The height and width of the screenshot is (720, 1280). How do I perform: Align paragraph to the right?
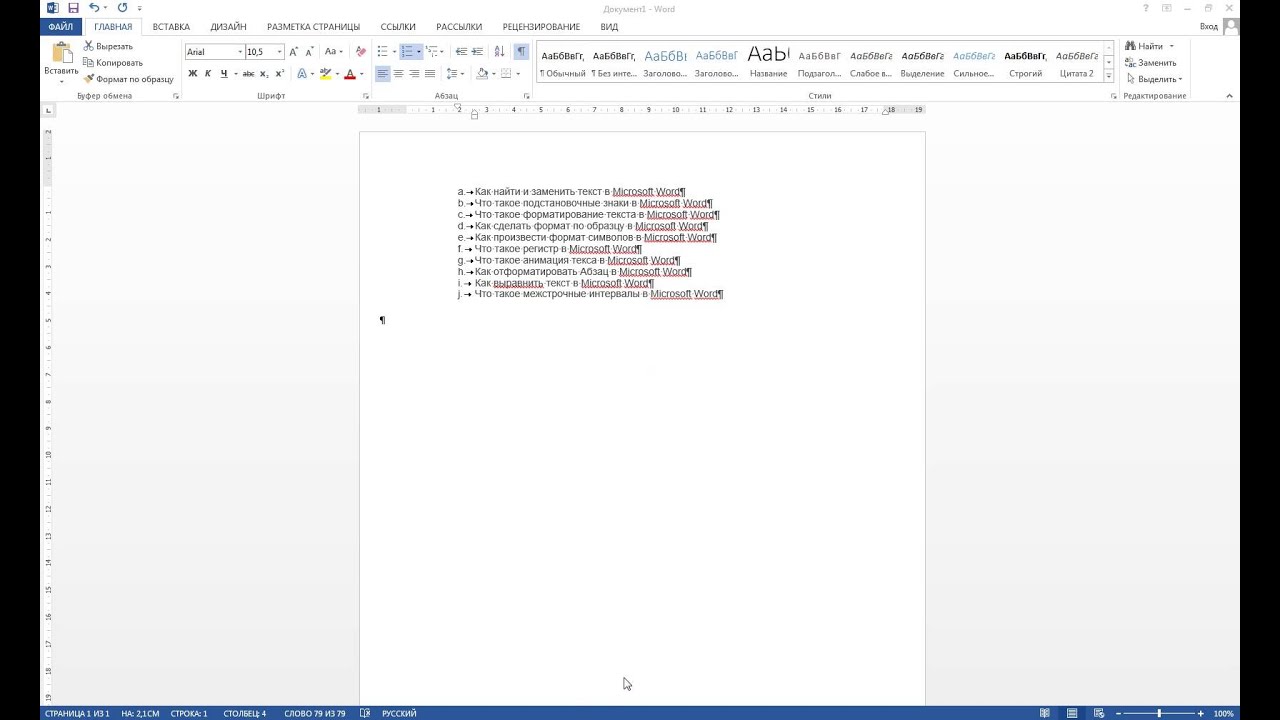414,73
